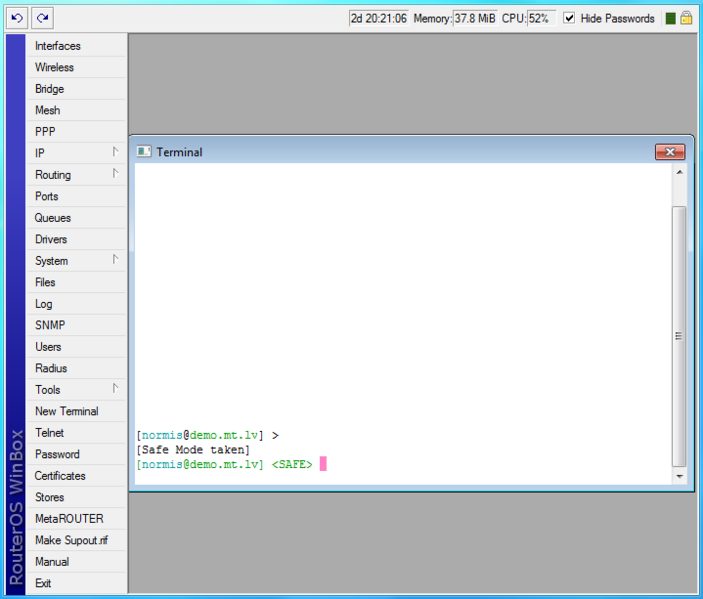This screenshot has height=599, width=703.
Task: Click the yellow padlock icon
Action: tap(687, 18)
